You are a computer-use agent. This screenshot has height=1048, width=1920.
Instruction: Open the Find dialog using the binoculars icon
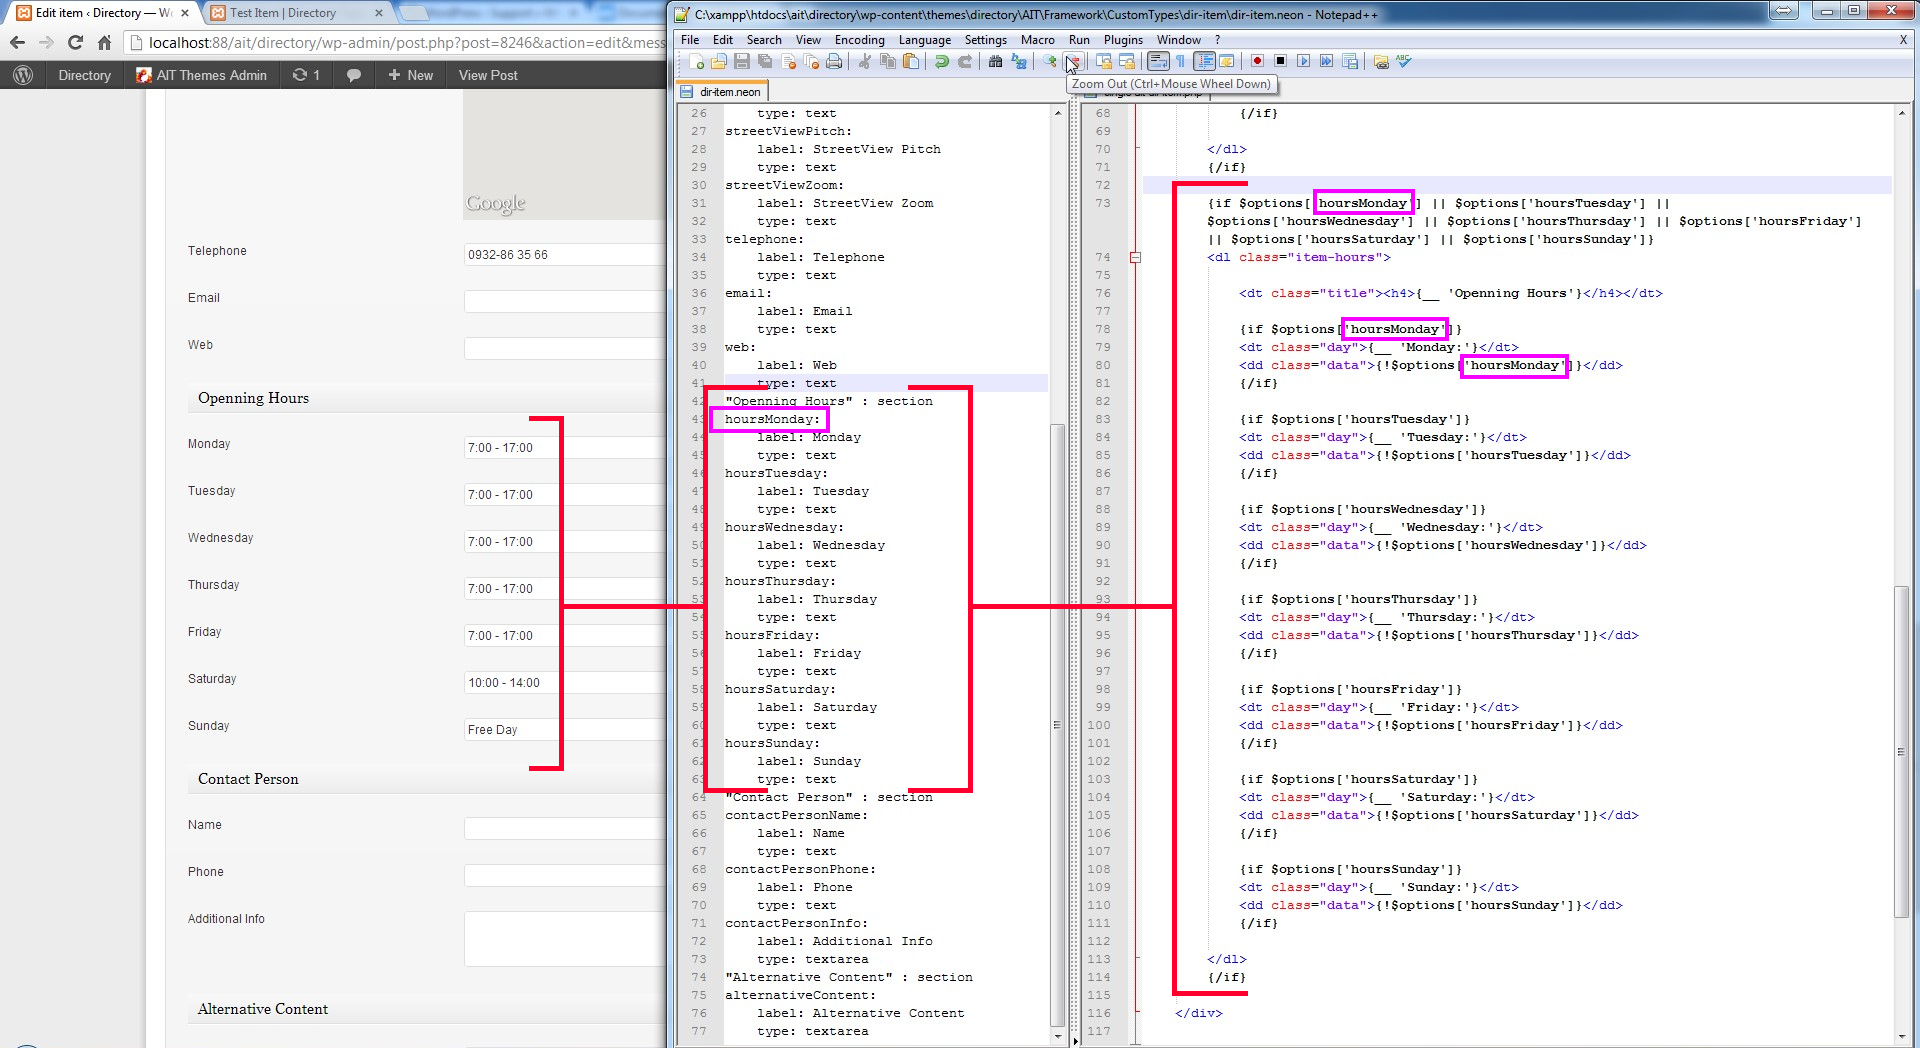tap(996, 61)
